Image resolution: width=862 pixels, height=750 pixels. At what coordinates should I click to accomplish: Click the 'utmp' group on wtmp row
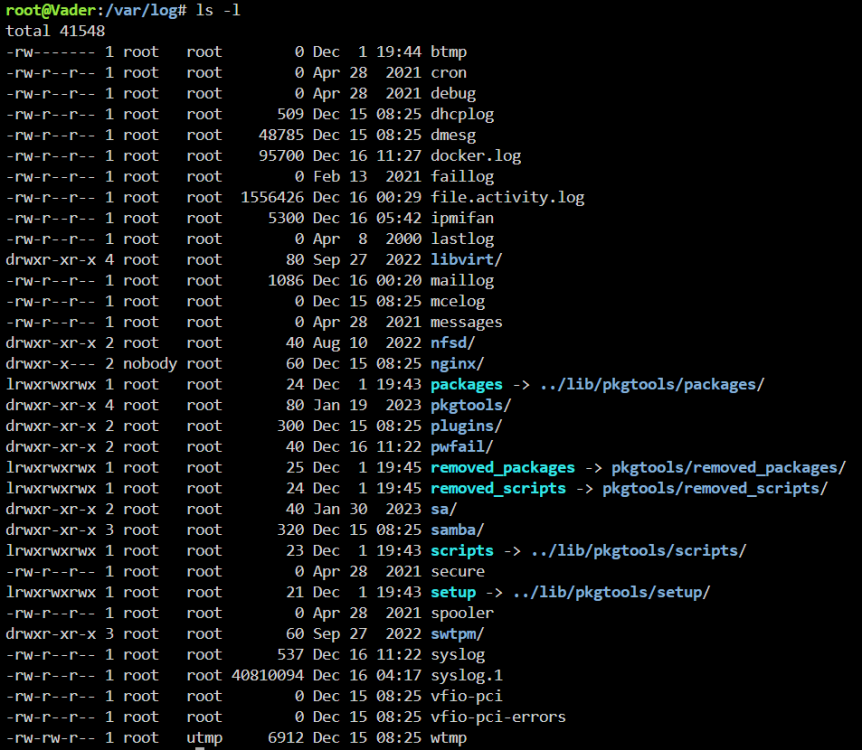click(x=205, y=738)
